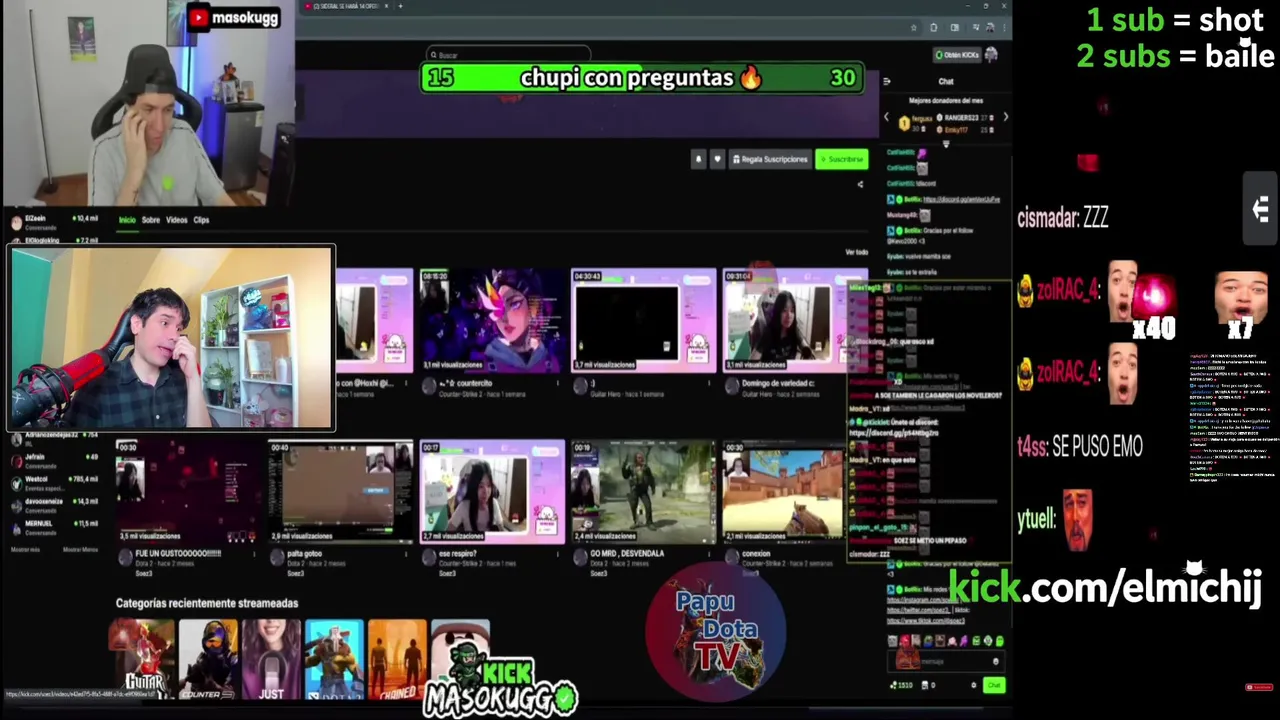Click the Mostrar Menos link in the sidebar
Image resolution: width=1280 pixels, height=720 pixels.
pos(80,549)
